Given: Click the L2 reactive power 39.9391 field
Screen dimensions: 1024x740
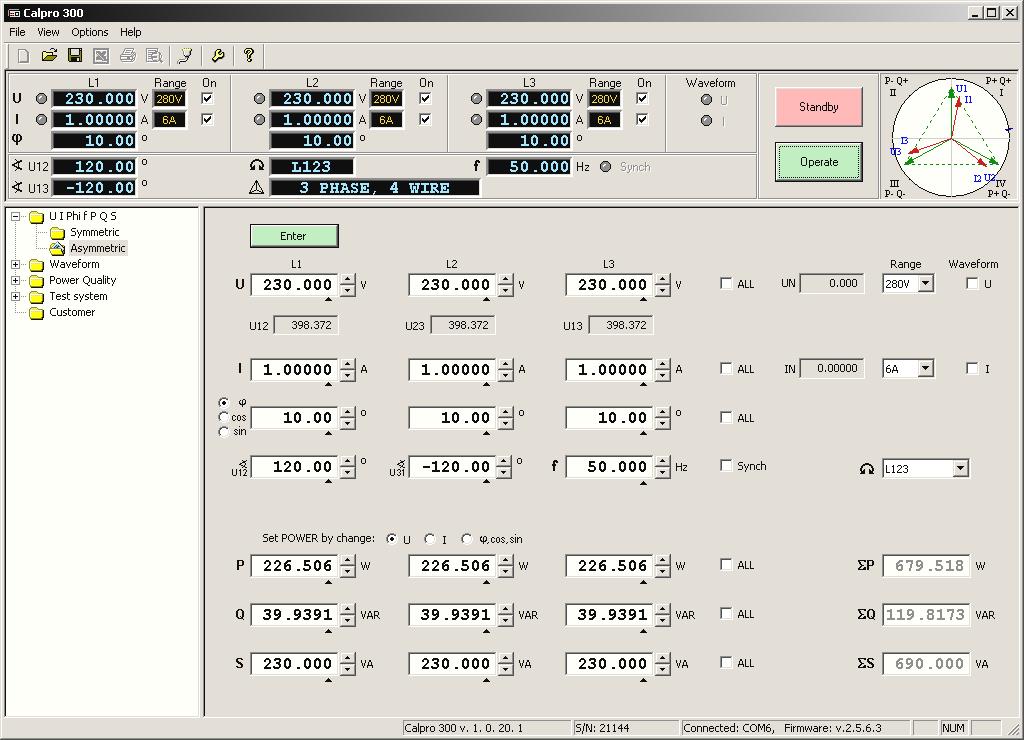Looking at the screenshot, I should pos(453,615).
